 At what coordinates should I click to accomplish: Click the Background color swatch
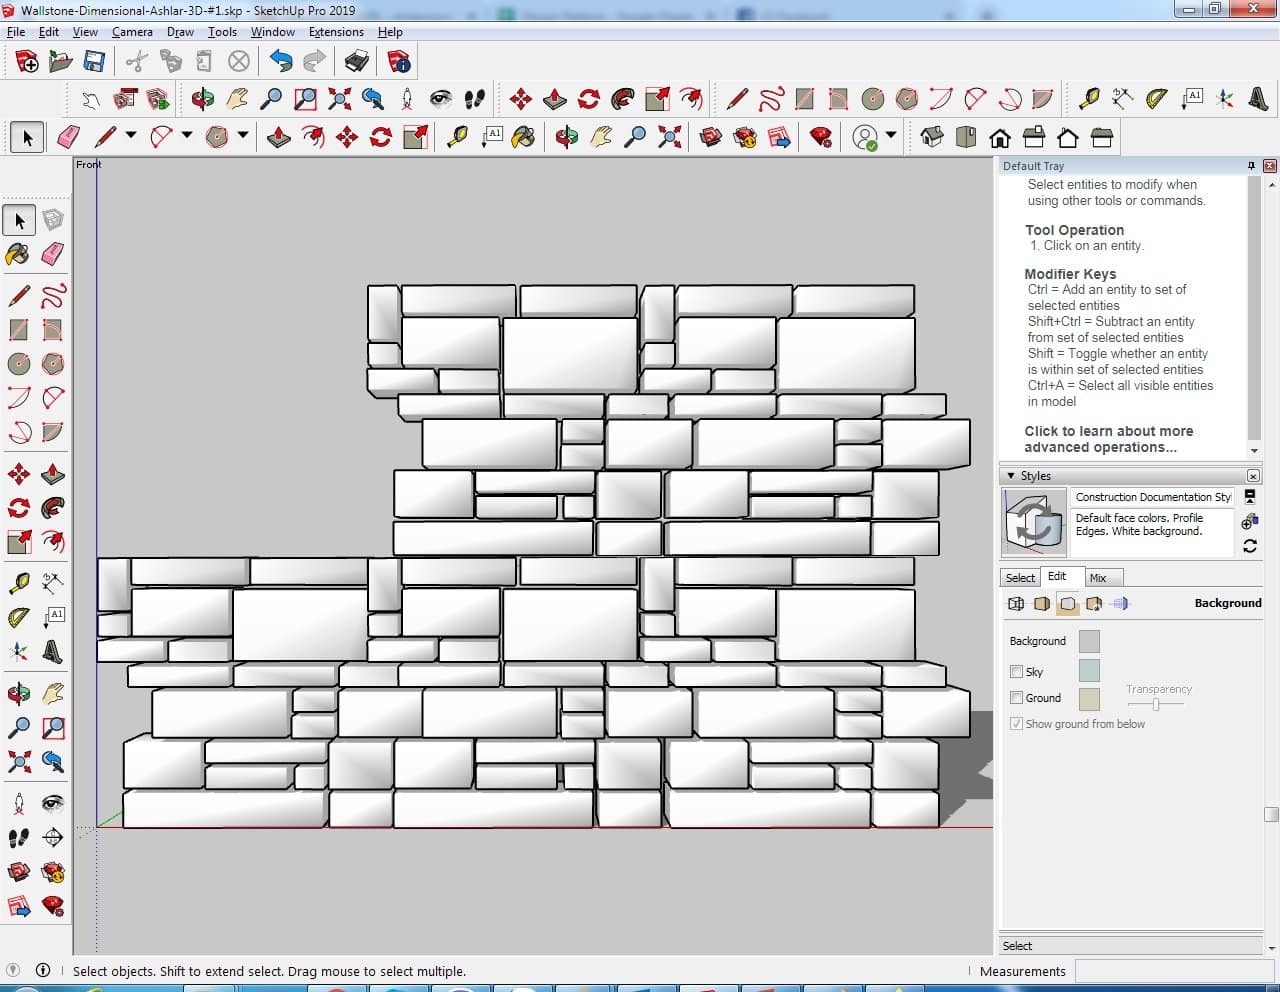pyautogui.click(x=1089, y=641)
